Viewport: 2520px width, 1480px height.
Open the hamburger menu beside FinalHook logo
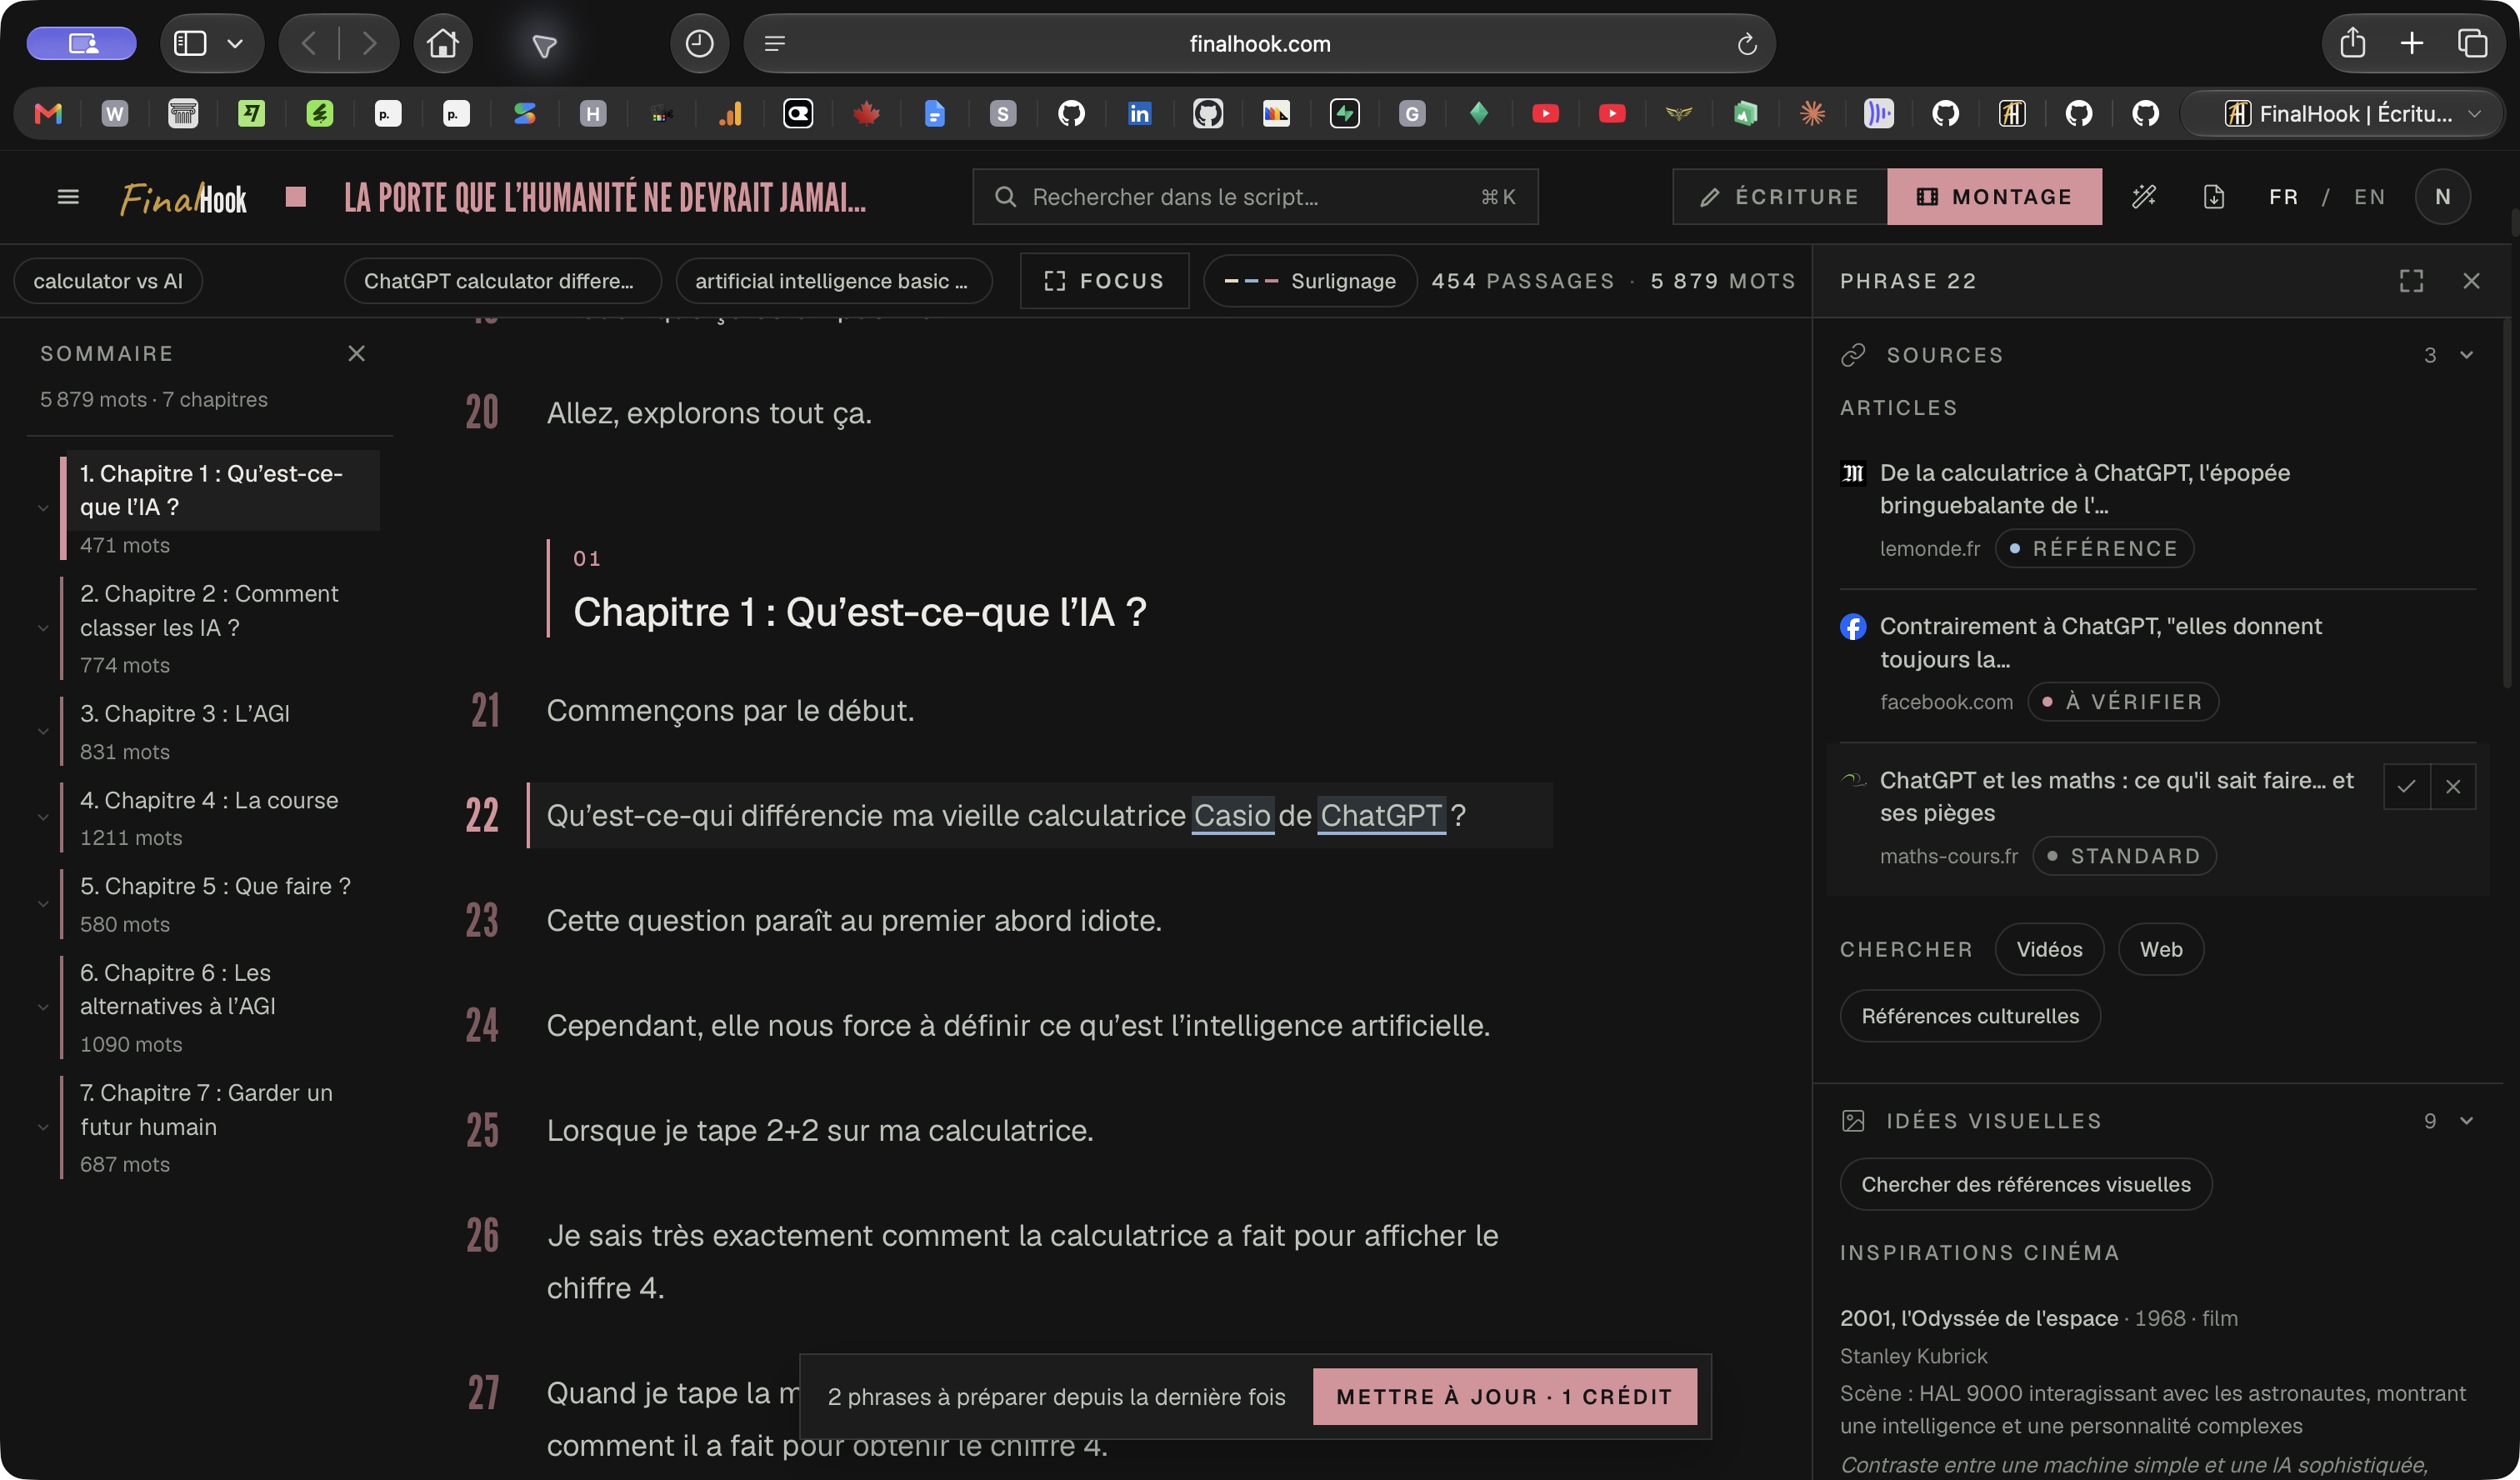[68, 197]
